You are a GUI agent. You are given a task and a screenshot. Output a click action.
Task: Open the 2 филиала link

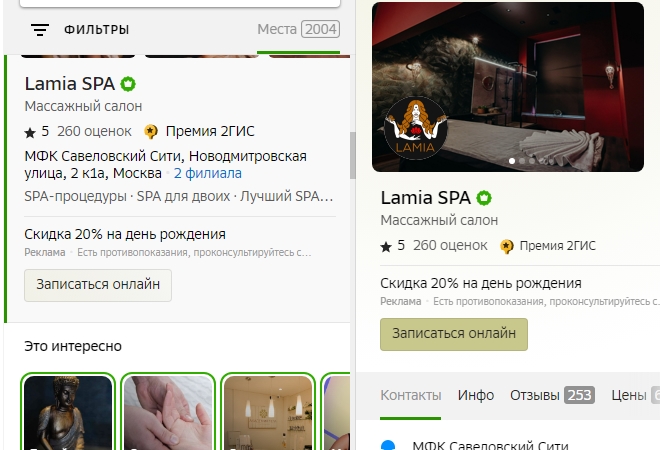[x=208, y=173]
